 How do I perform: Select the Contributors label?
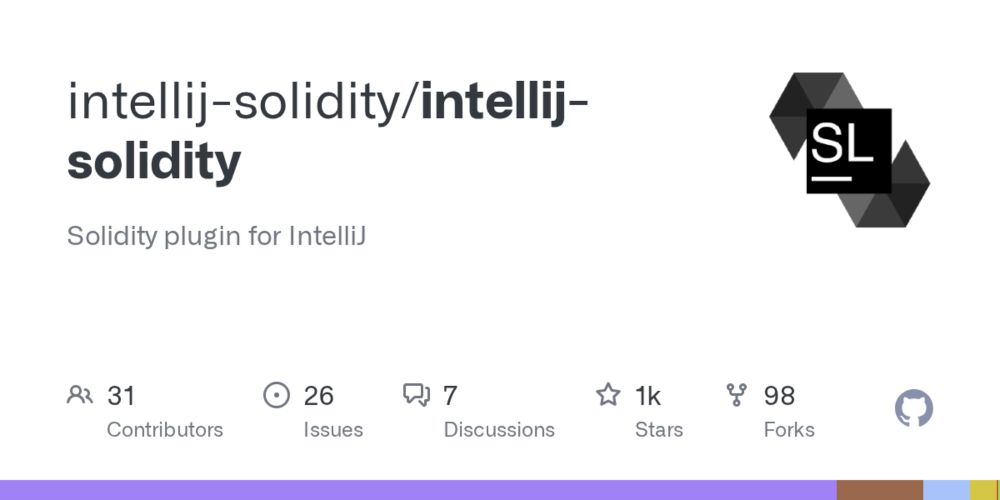point(165,430)
